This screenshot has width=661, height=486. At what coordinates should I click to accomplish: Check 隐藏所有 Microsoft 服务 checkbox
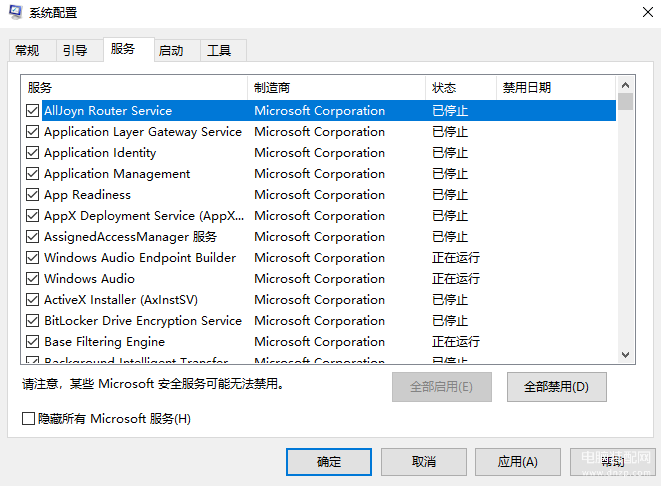28,419
